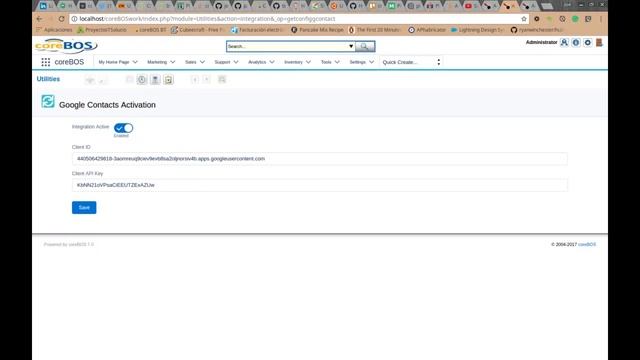Open the Inventory menu
The width and height of the screenshot is (640, 360).
click(x=297, y=62)
